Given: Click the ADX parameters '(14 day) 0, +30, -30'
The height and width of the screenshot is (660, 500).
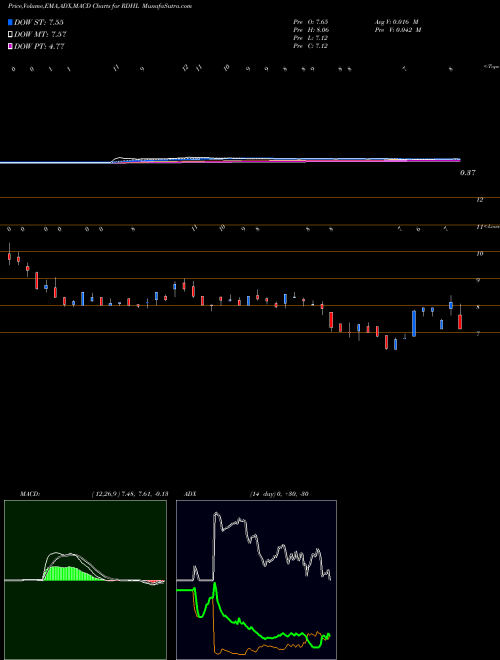Looking at the screenshot, I should [x=279, y=494].
